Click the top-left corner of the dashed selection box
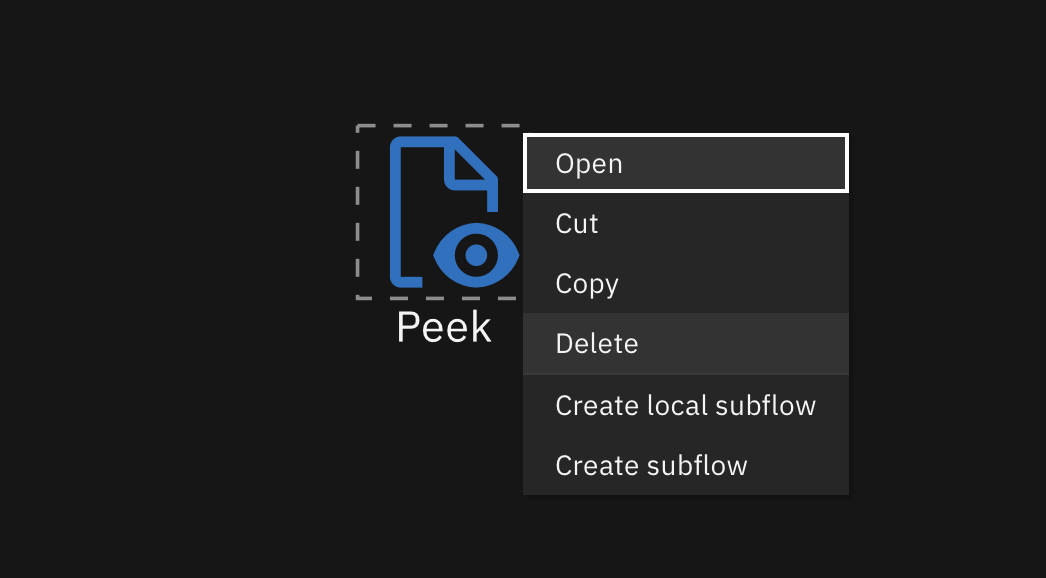The width and height of the screenshot is (1046, 578). pos(358,126)
